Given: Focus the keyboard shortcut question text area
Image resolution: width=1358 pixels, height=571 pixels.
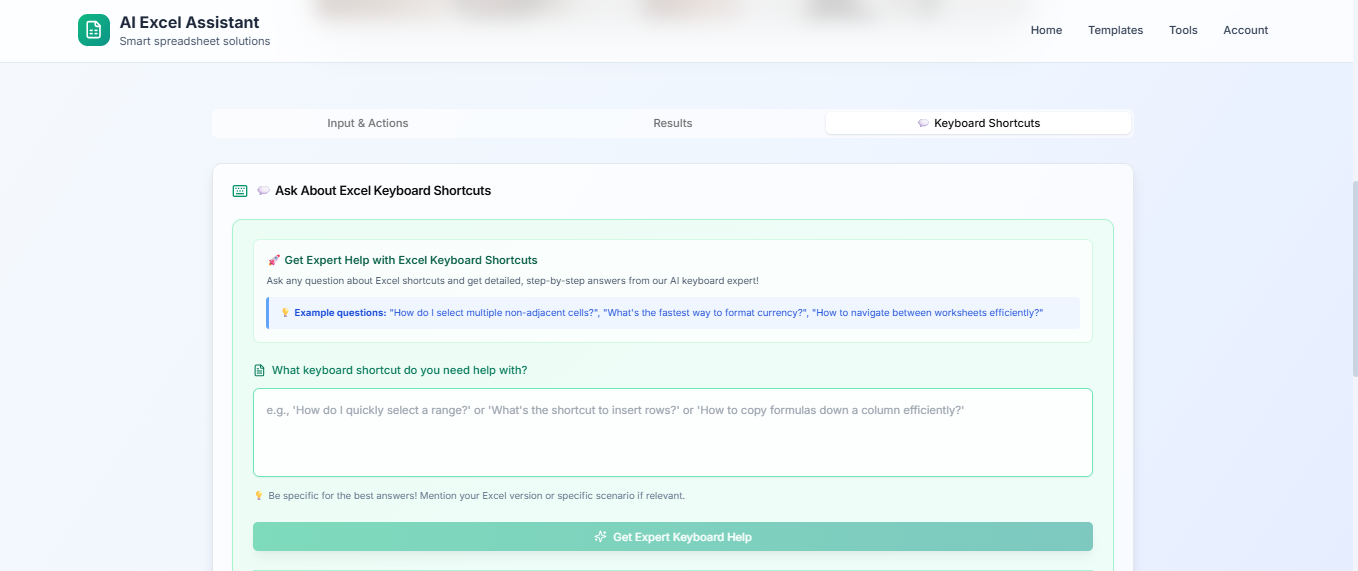Looking at the screenshot, I should point(673,432).
